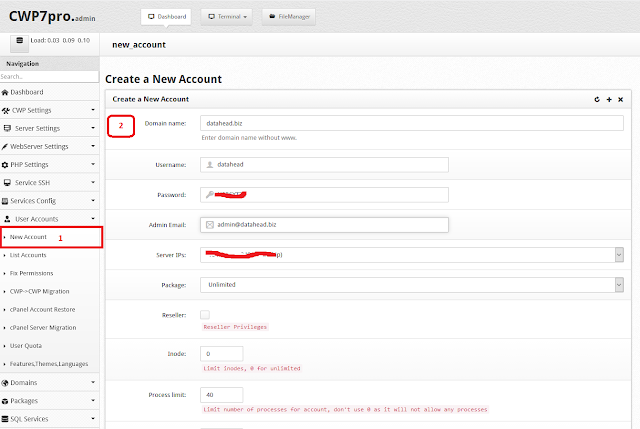Screen dimensions: 640x429
Task: Open cPanel Account Restore
Action: 42,309
